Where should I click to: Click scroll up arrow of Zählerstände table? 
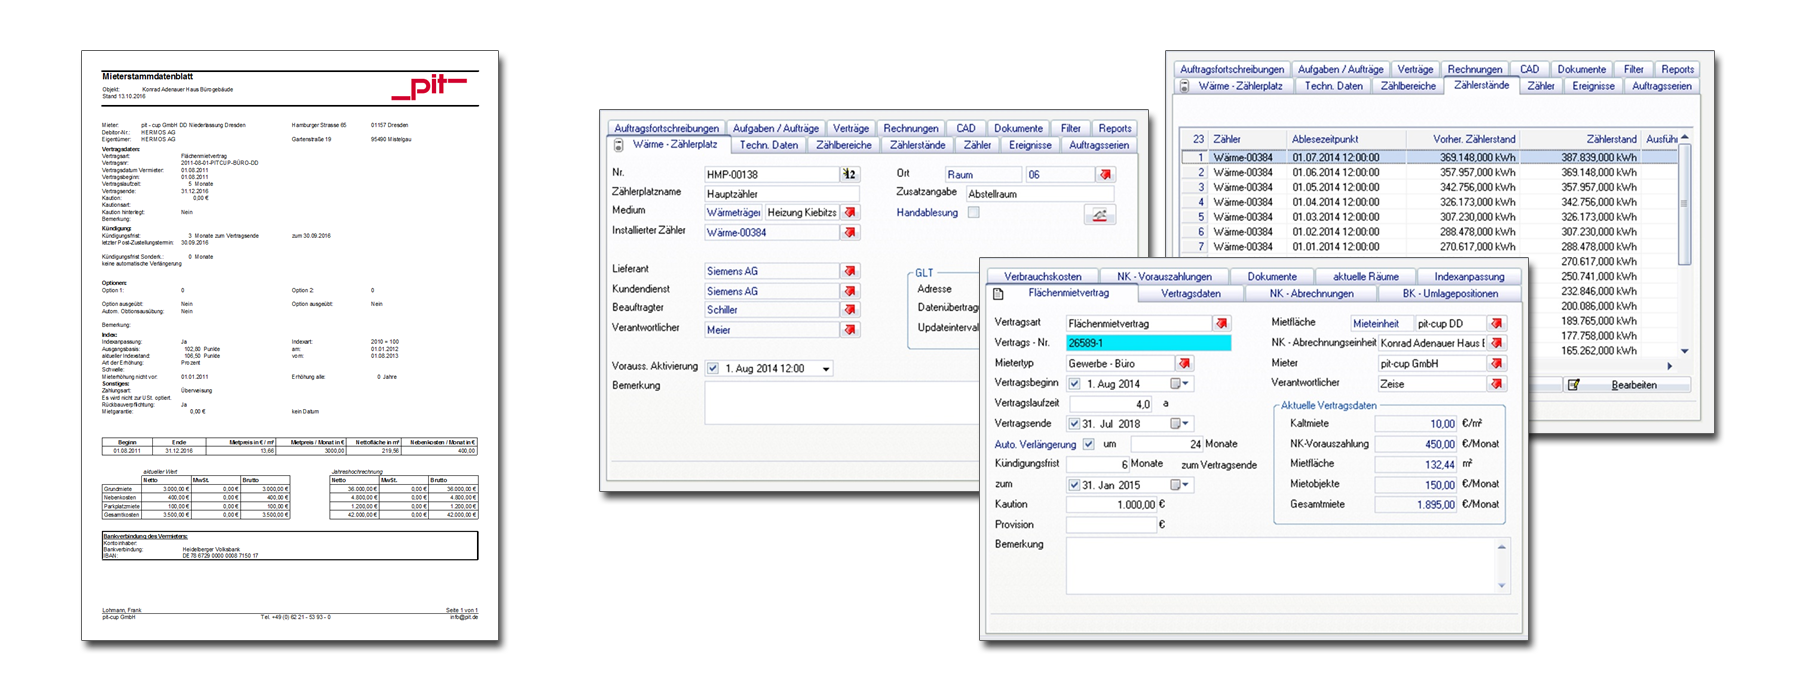(1684, 137)
